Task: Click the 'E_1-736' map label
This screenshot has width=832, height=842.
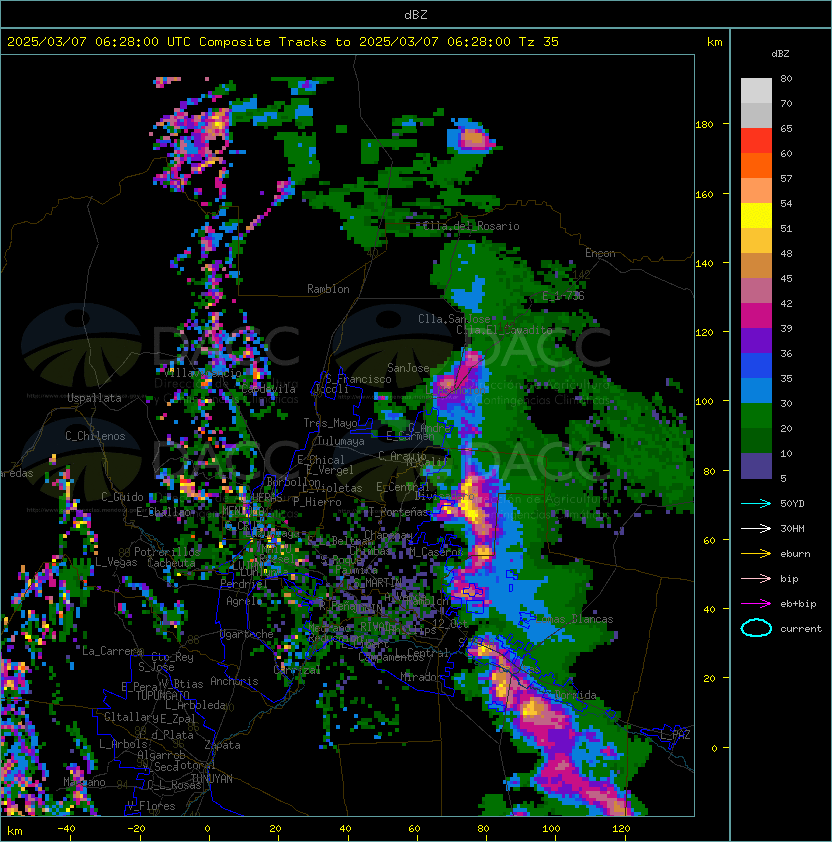Action: pyautogui.click(x=563, y=295)
